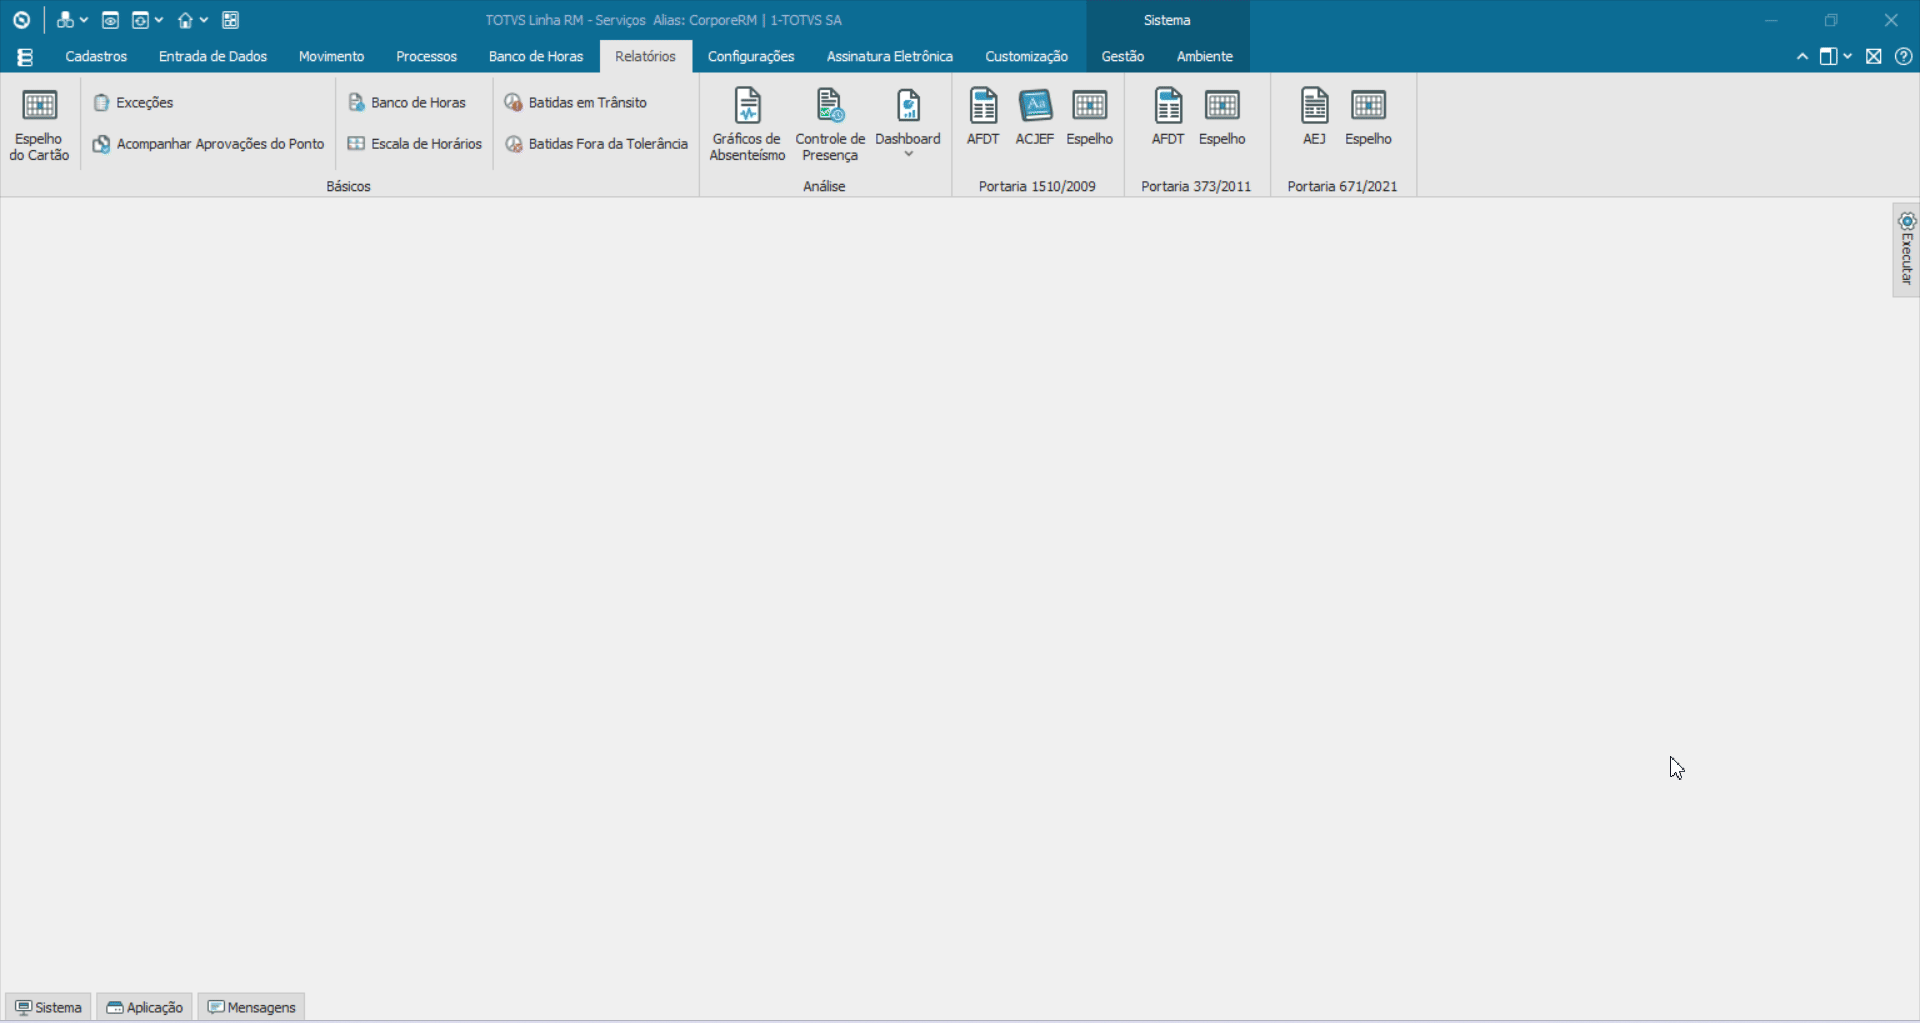This screenshot has height=1023, width=1920.
Task: Open the user/context icon dropdown in title bar
Action: (72, 20)
